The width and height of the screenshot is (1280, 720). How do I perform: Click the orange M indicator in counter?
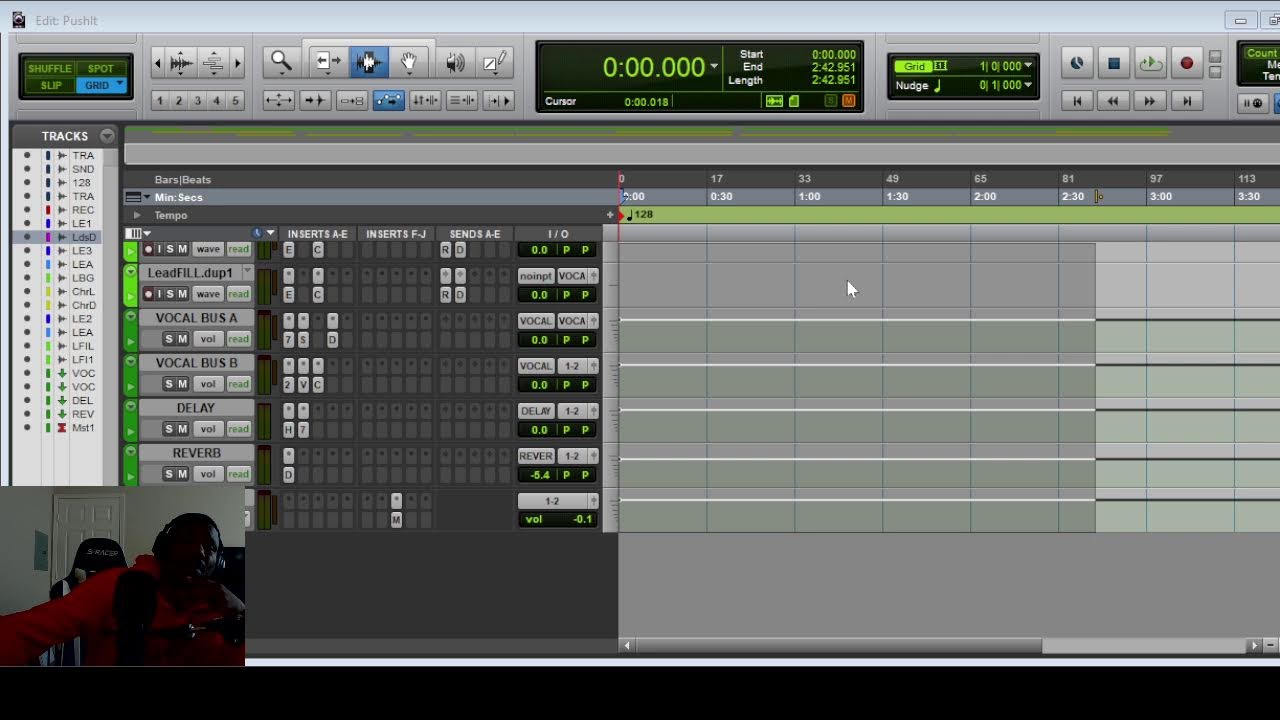coord(848,101)
